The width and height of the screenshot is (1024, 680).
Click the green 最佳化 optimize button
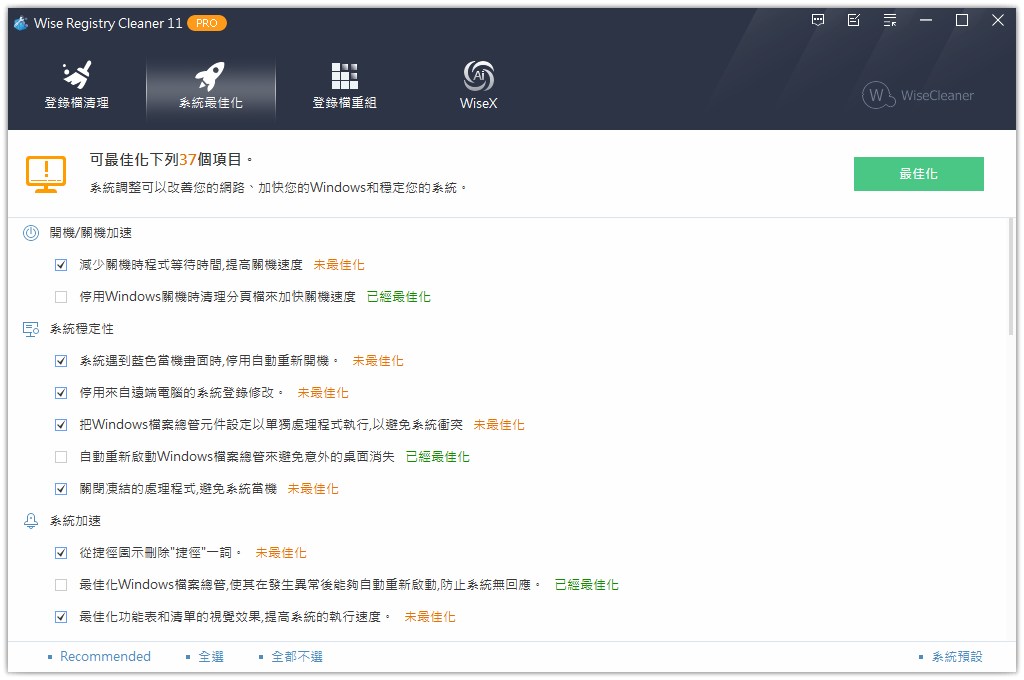click(x=918, y=174)
